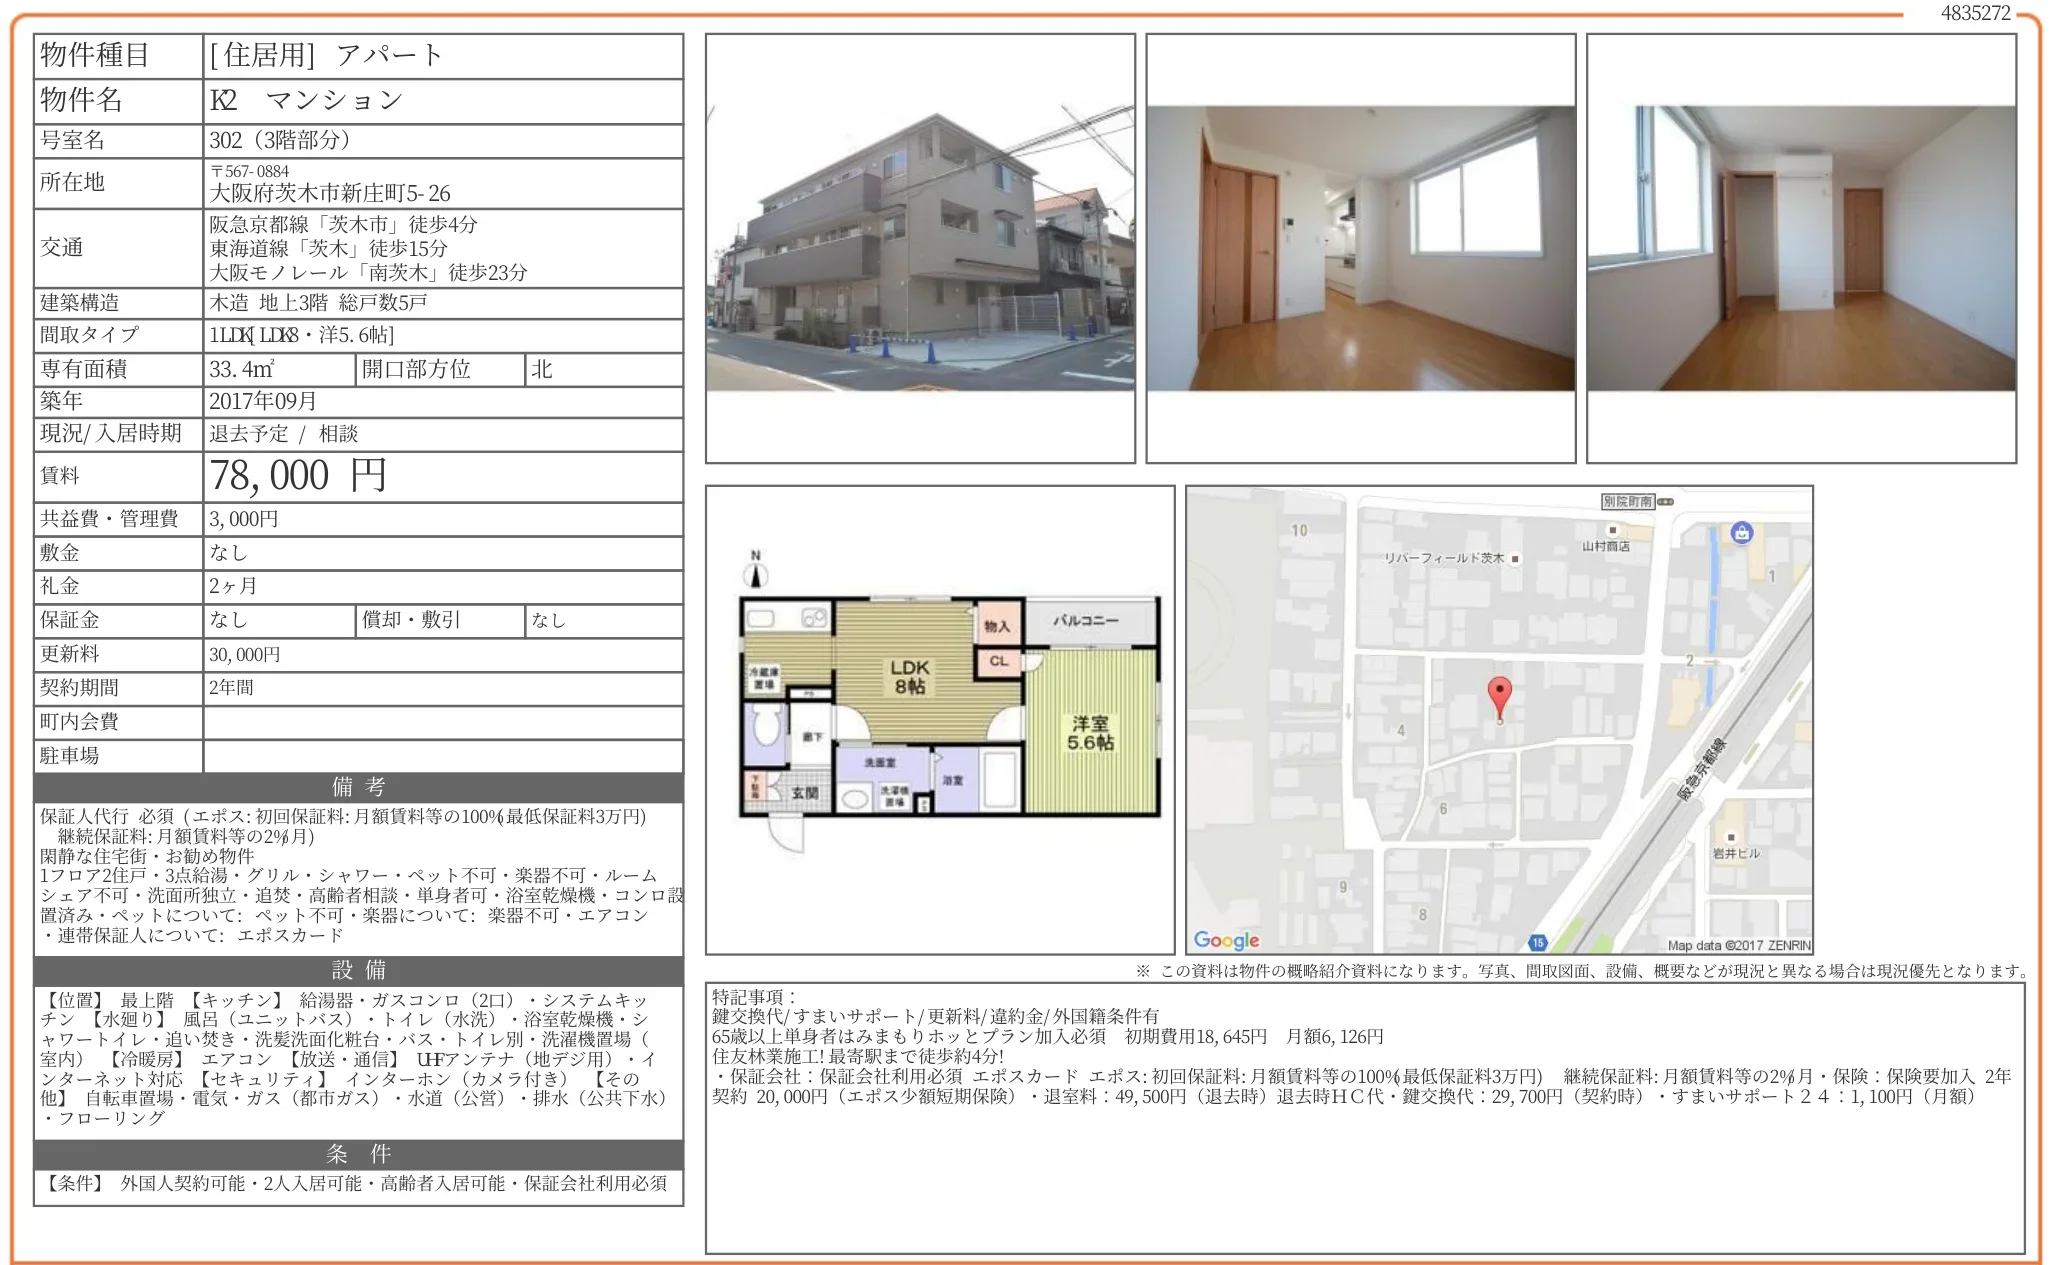This screenshot has height=1265, width=2056.
Task: Click the バルコニー area on floor plan
Action: point(1085,621)
